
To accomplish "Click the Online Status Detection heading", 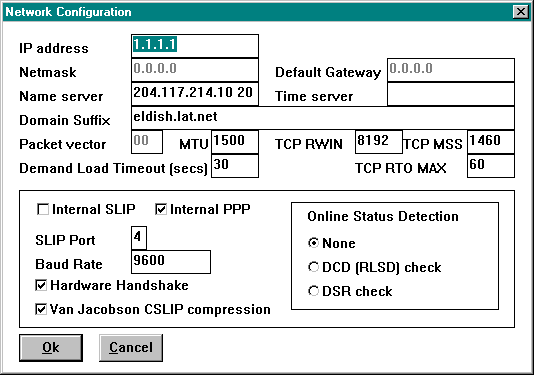I will tap(383, 217).
